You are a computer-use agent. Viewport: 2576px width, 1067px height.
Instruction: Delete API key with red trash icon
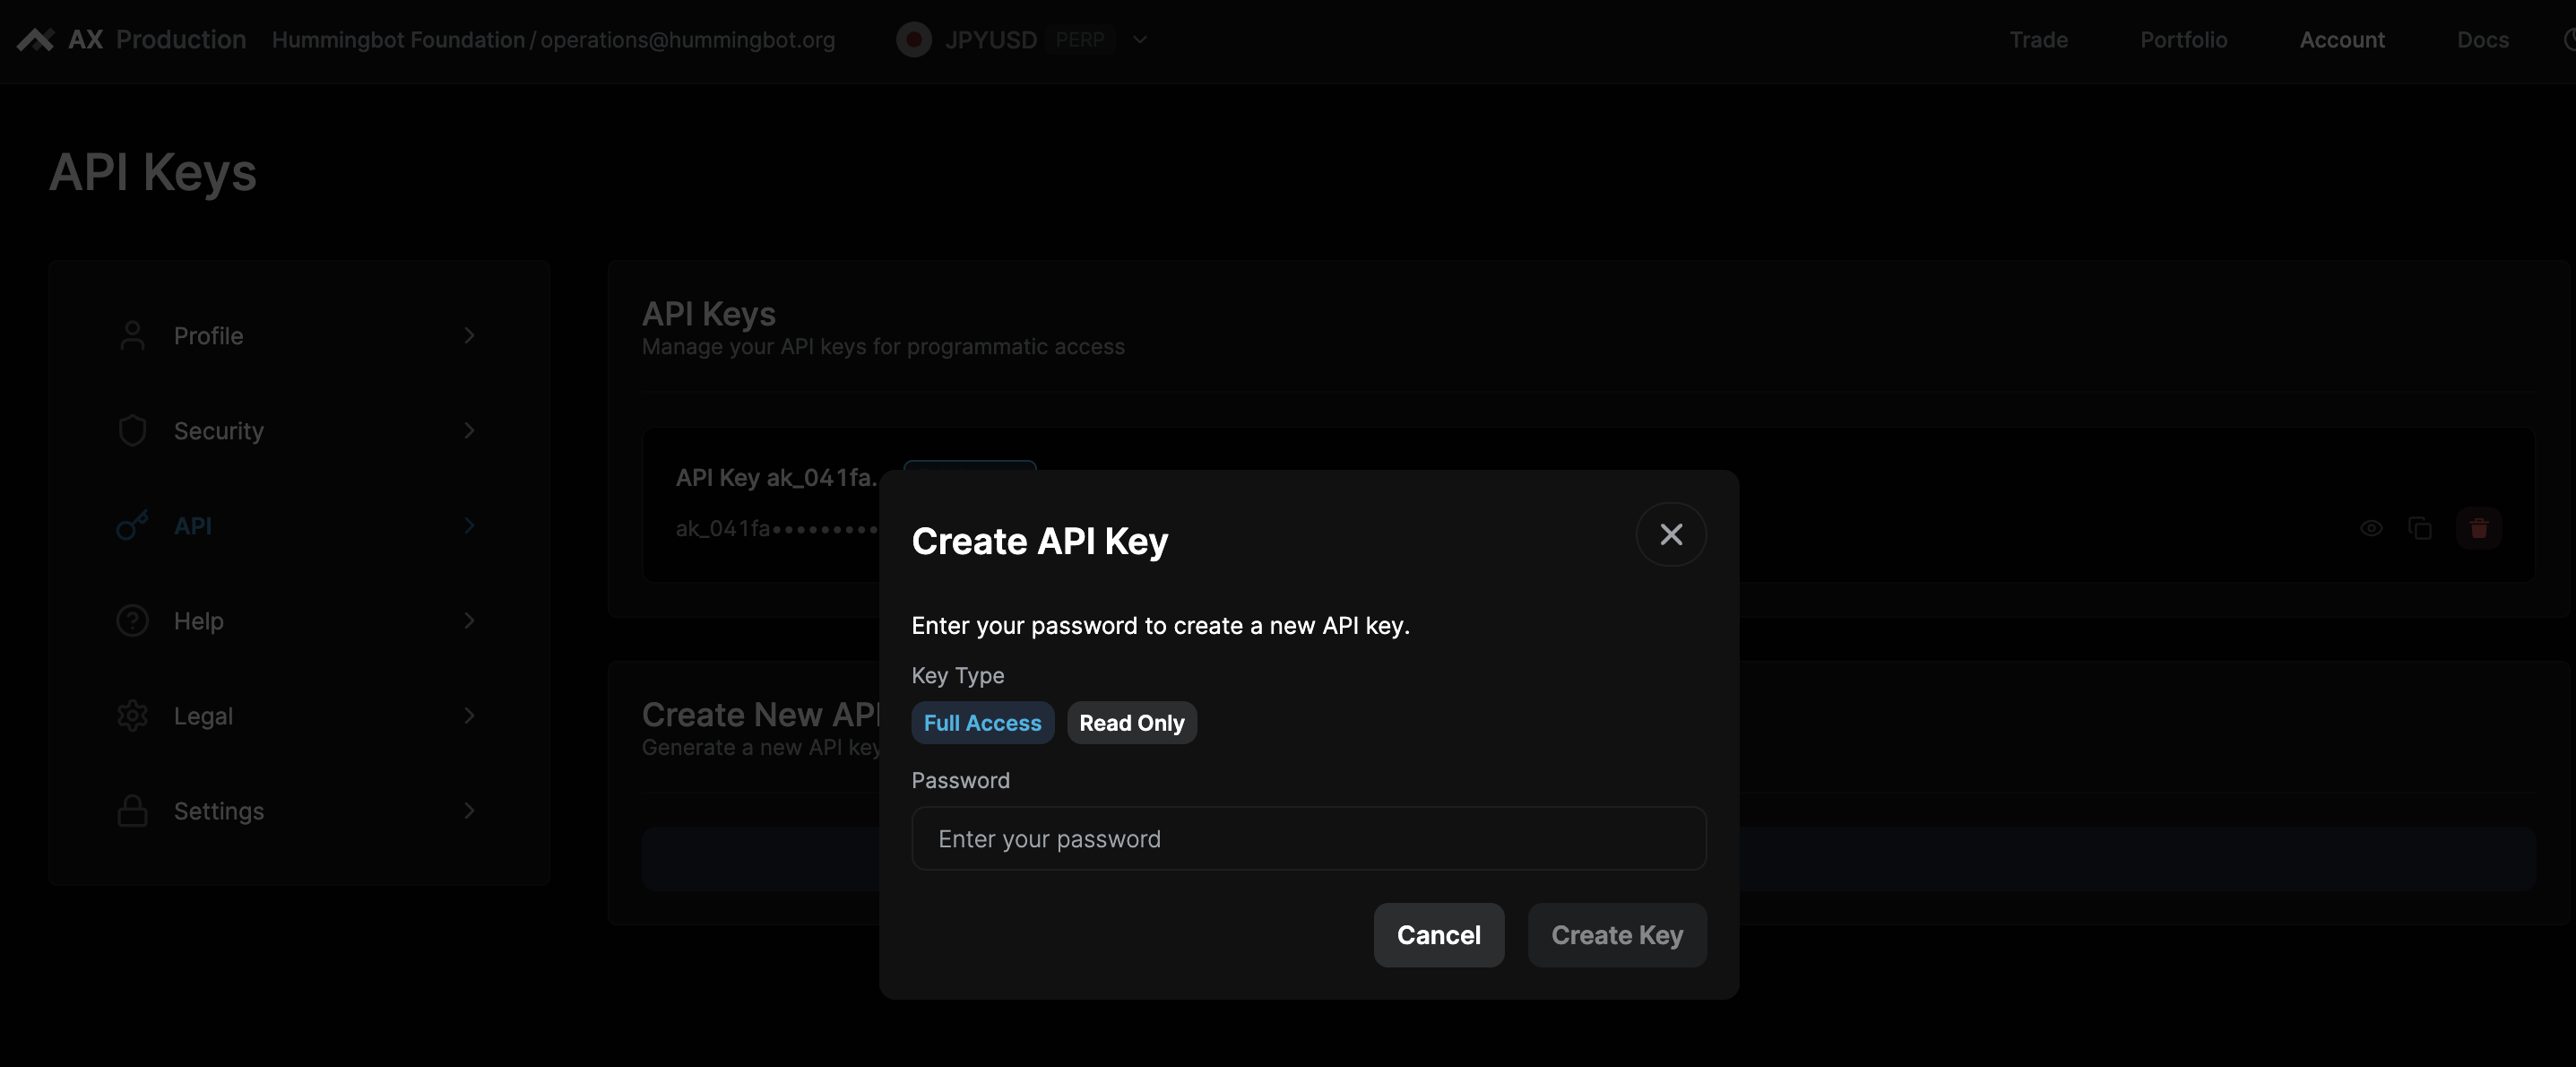tap(2478, 528)
